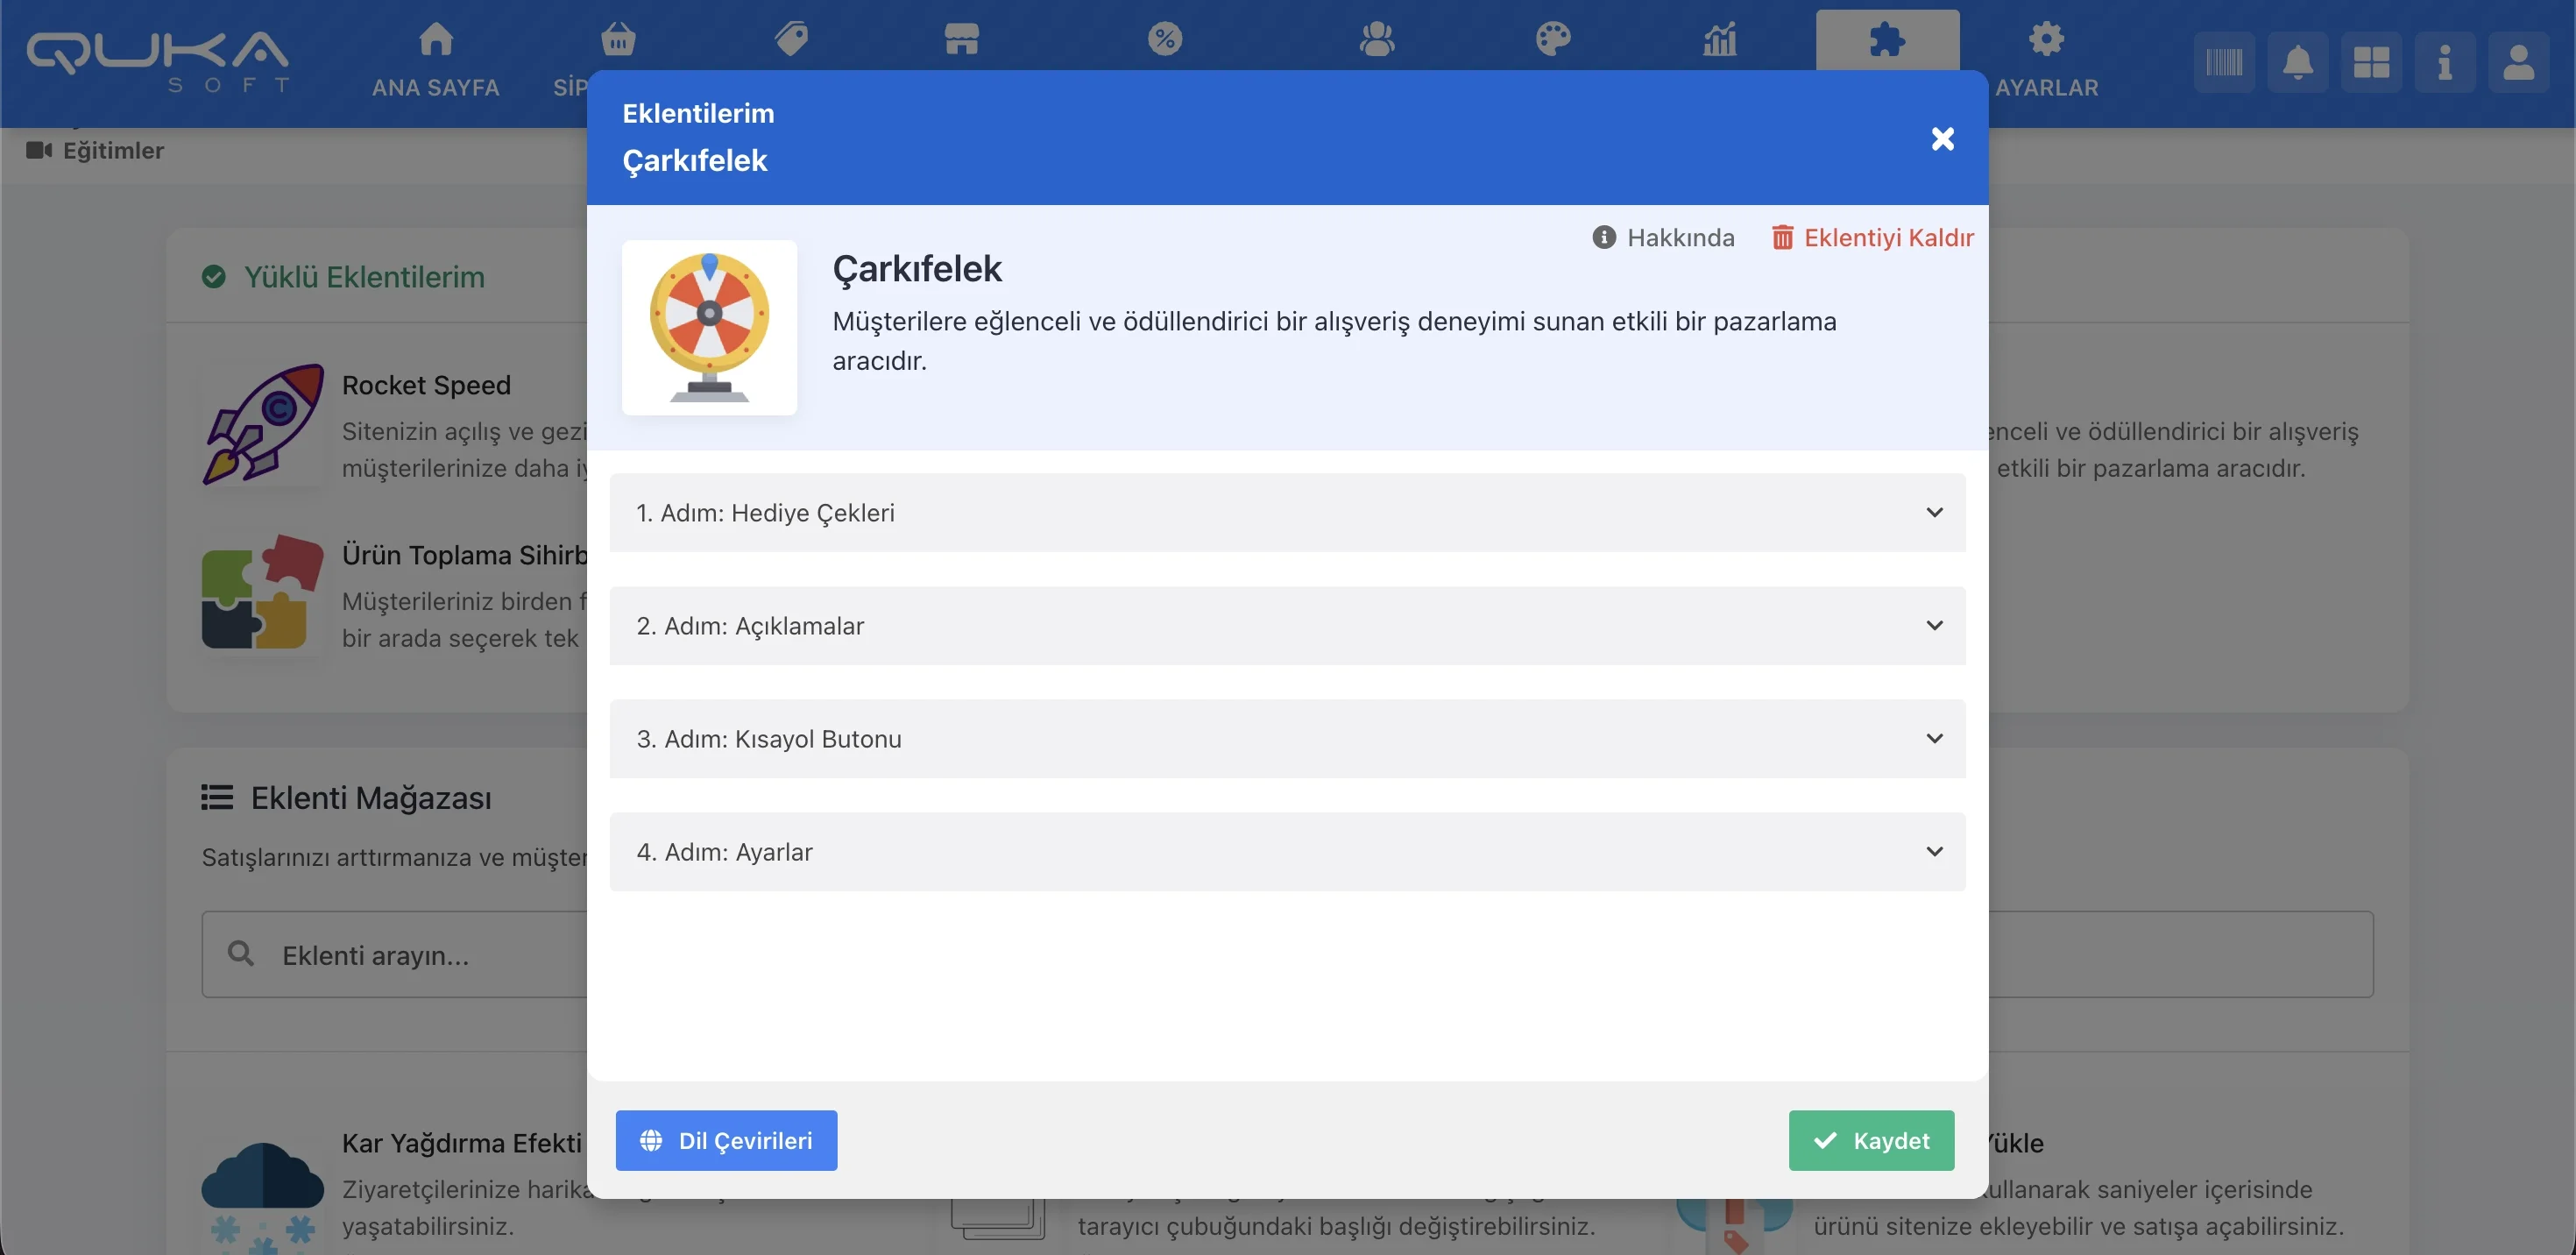Click Eklentiyi Kaldır link
2576x1255 pixels.
coord(1873,238)
